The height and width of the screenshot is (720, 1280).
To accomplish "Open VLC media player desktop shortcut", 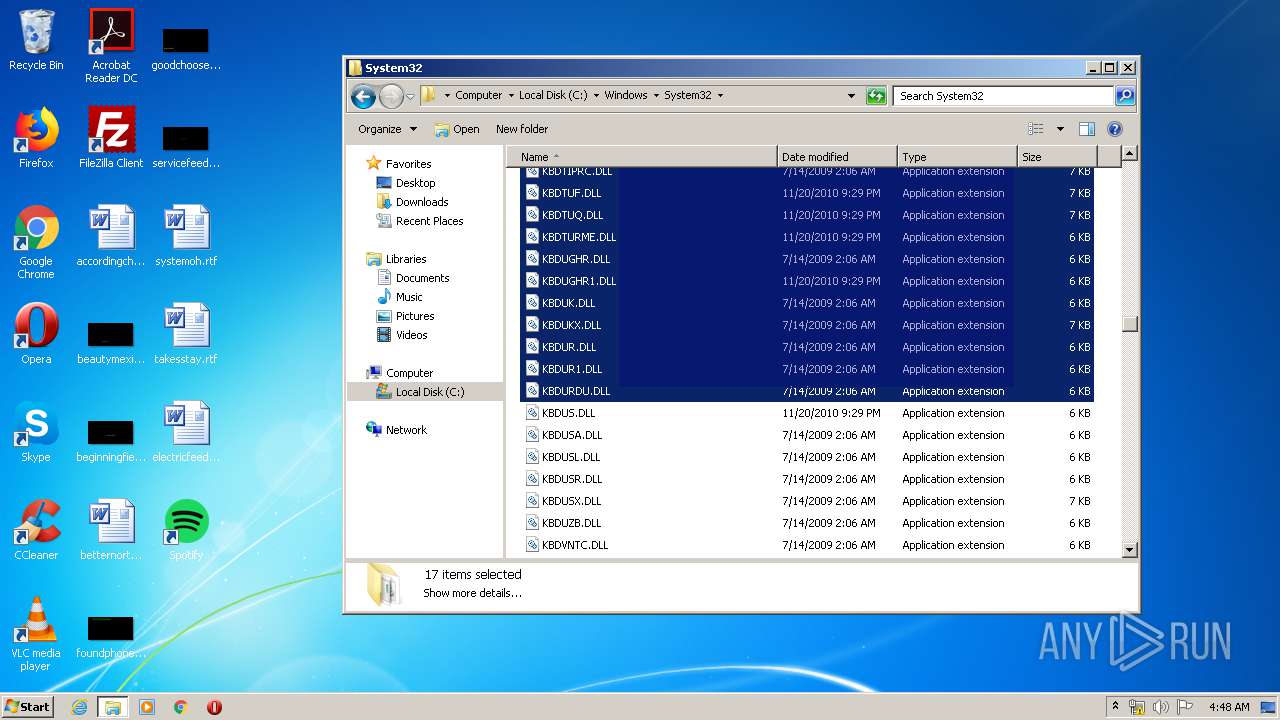I will point(36,634).
